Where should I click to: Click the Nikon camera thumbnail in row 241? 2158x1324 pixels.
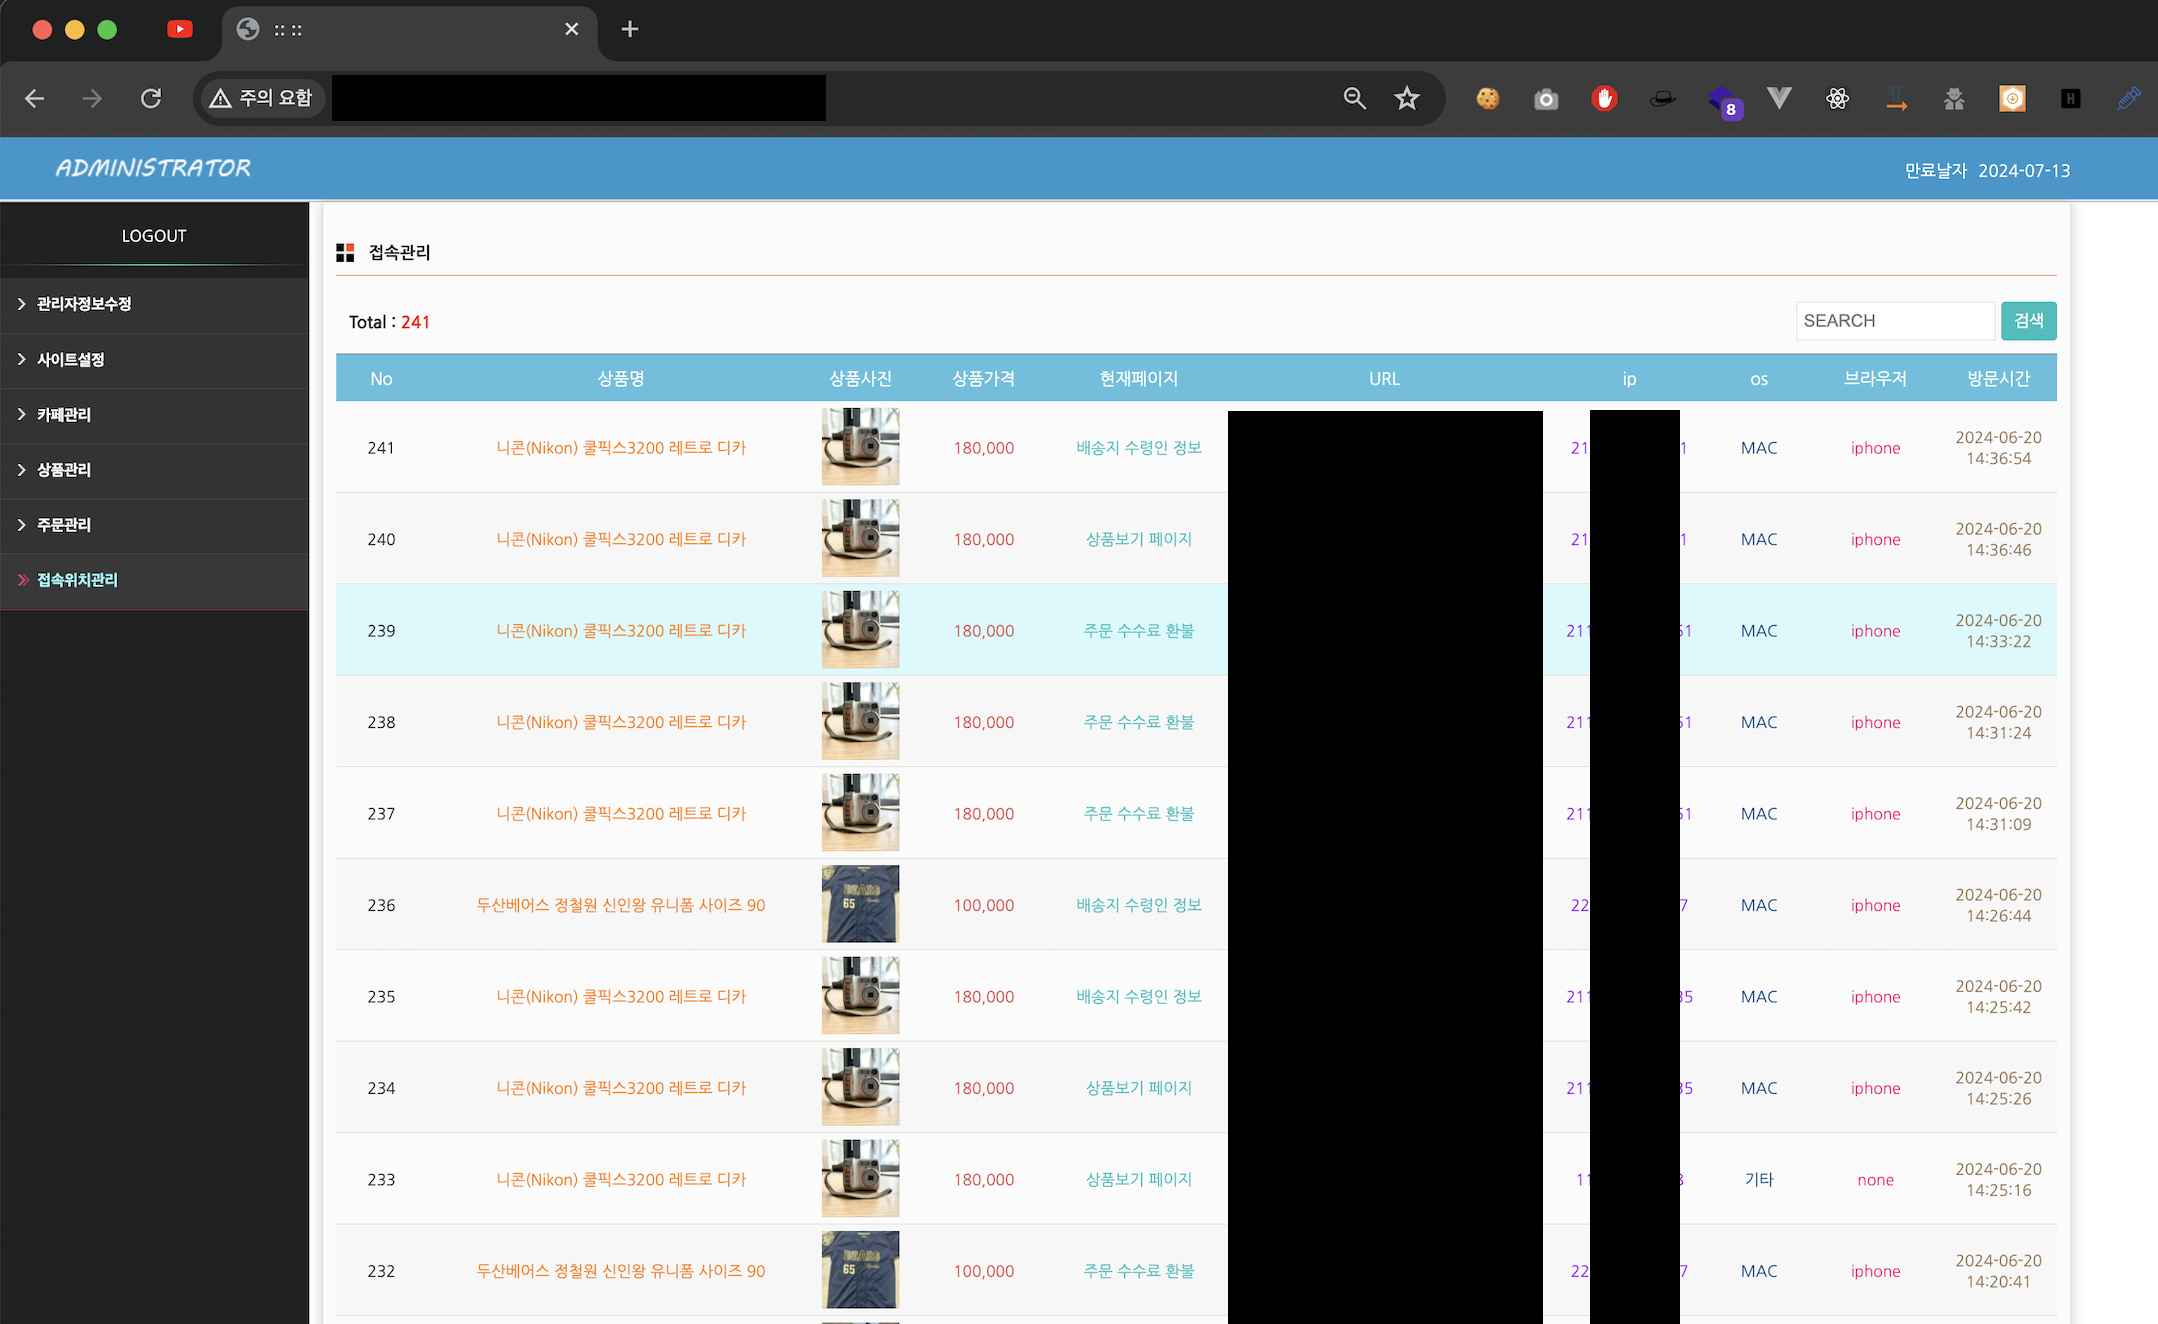[x=860, y=446]
